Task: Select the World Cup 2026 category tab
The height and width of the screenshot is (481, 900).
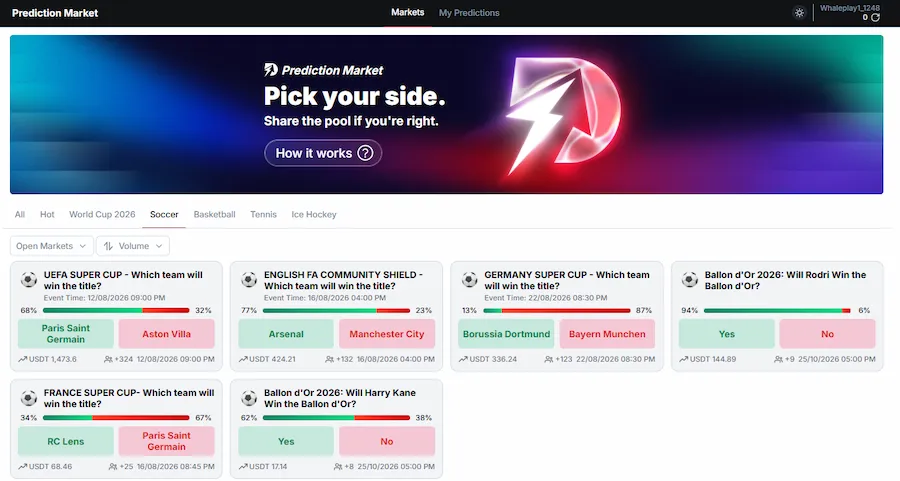Action: pyautogui.click(x=102, y=214)
